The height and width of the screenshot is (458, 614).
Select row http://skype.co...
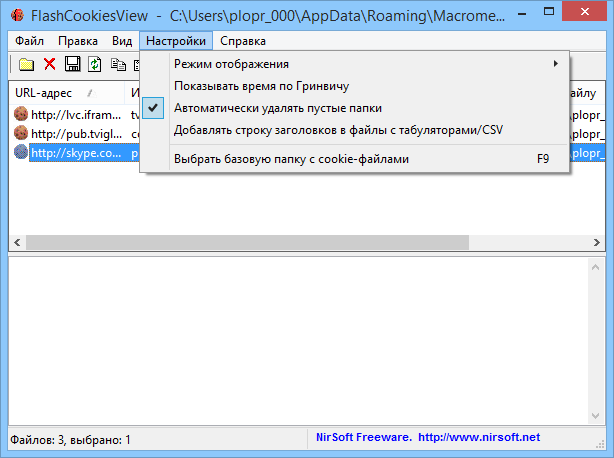pyautogui.click(x=76, y=153)
